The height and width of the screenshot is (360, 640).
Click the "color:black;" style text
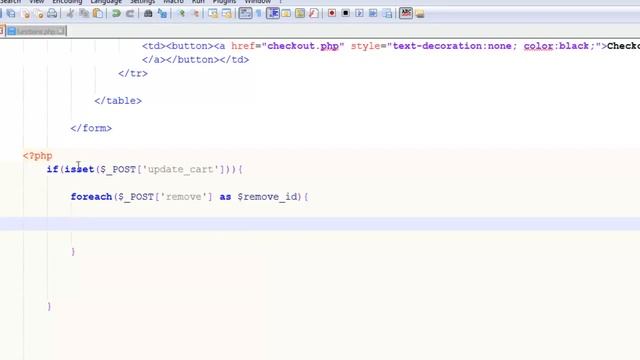click(x=560, y=46)
